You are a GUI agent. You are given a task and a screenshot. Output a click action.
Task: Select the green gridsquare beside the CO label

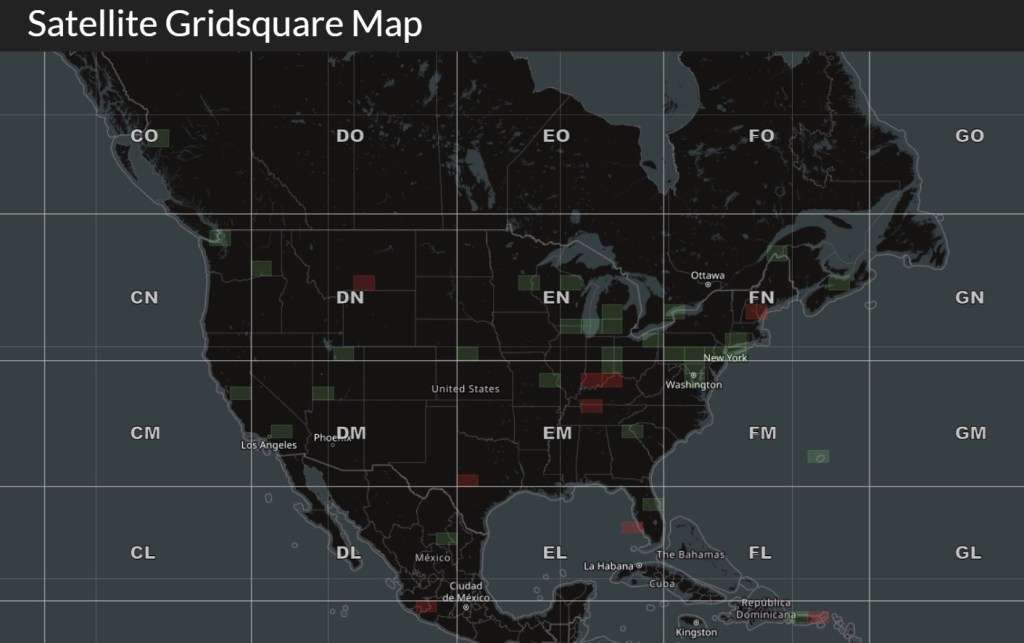(160, 138)
